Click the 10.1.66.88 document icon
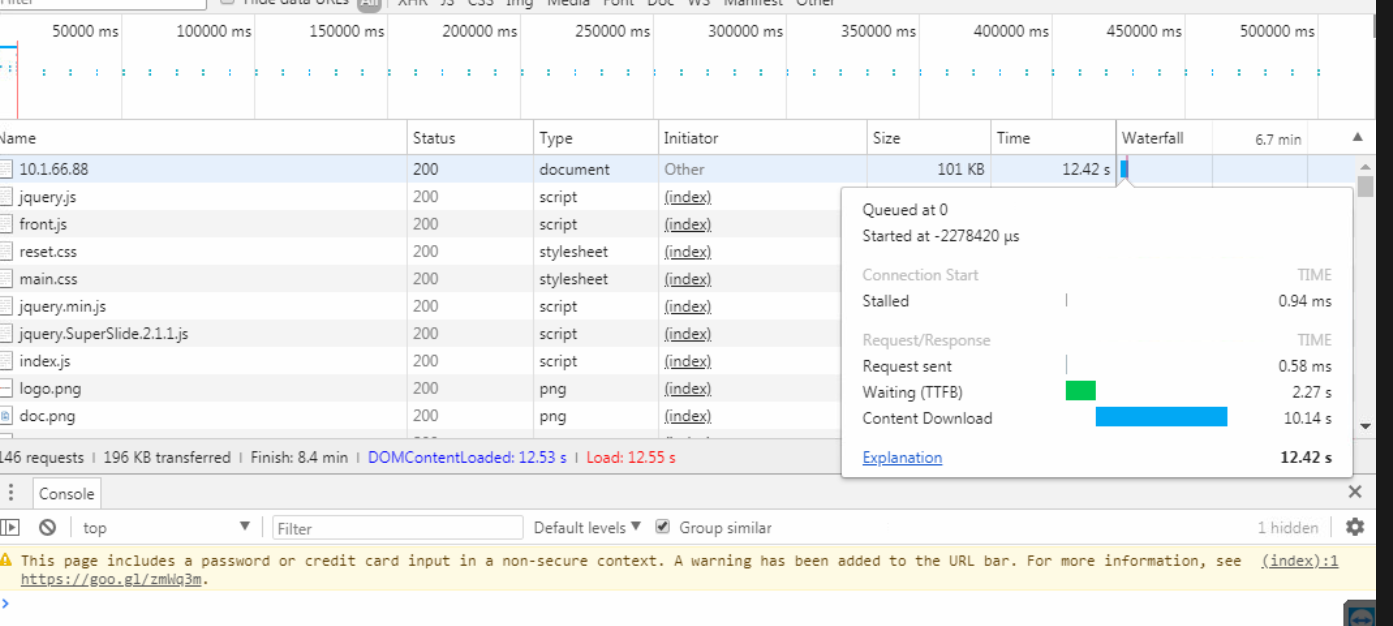Viewport: 1393px width, 626px height. [x=6, y=169]
